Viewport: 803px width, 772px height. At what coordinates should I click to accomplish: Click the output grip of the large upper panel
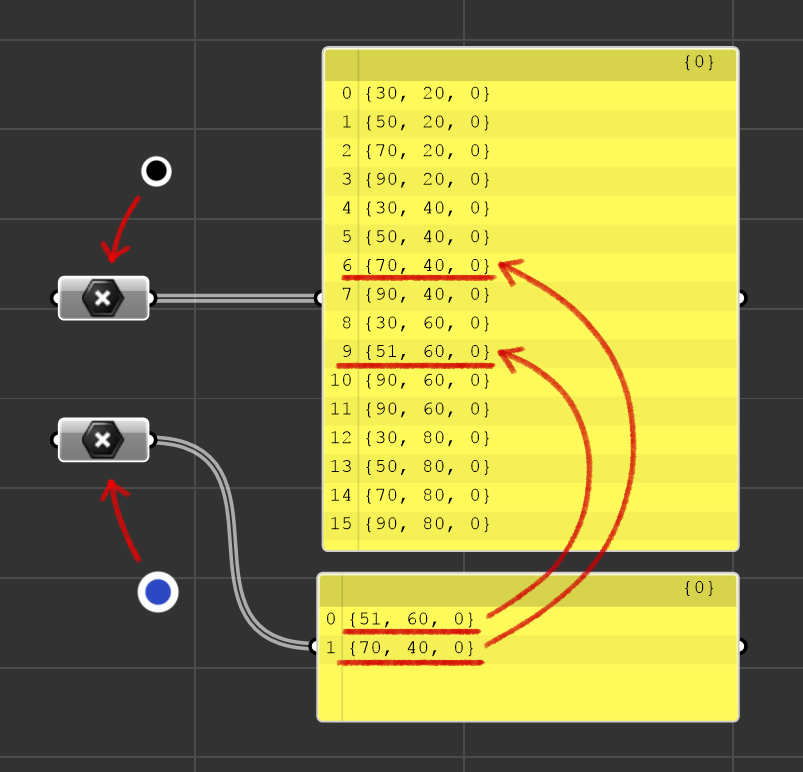pyautogui.click(x=741, y=298)
